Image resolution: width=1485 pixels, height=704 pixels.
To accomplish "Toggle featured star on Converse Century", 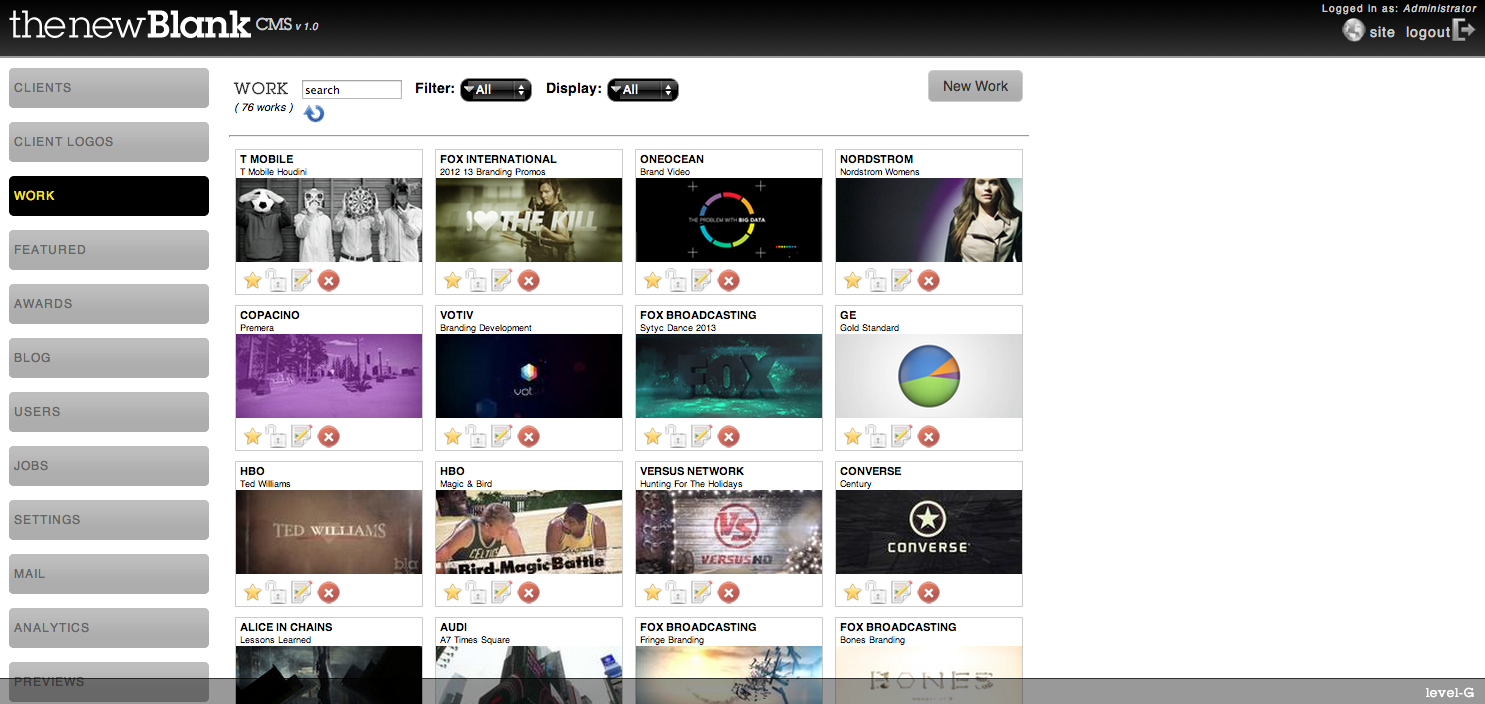I will [x=853, y=592].
